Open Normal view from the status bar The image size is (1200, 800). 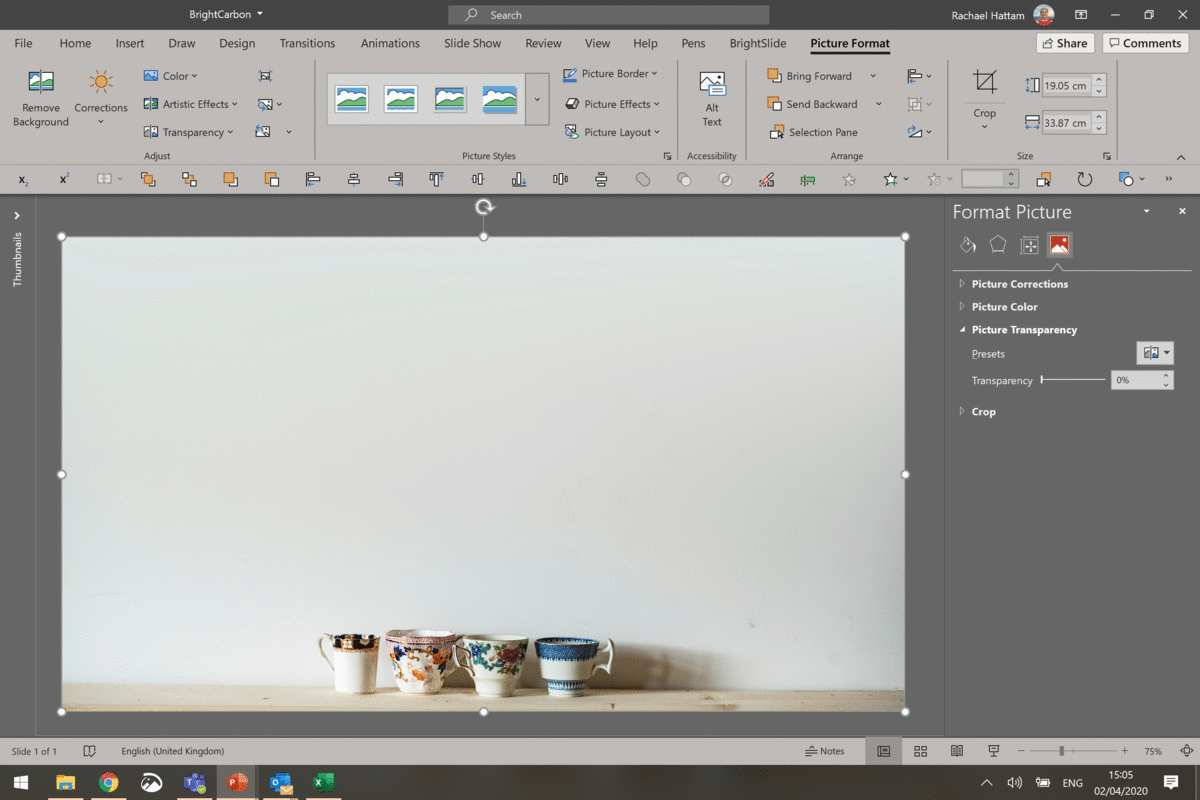coord(883,751)
